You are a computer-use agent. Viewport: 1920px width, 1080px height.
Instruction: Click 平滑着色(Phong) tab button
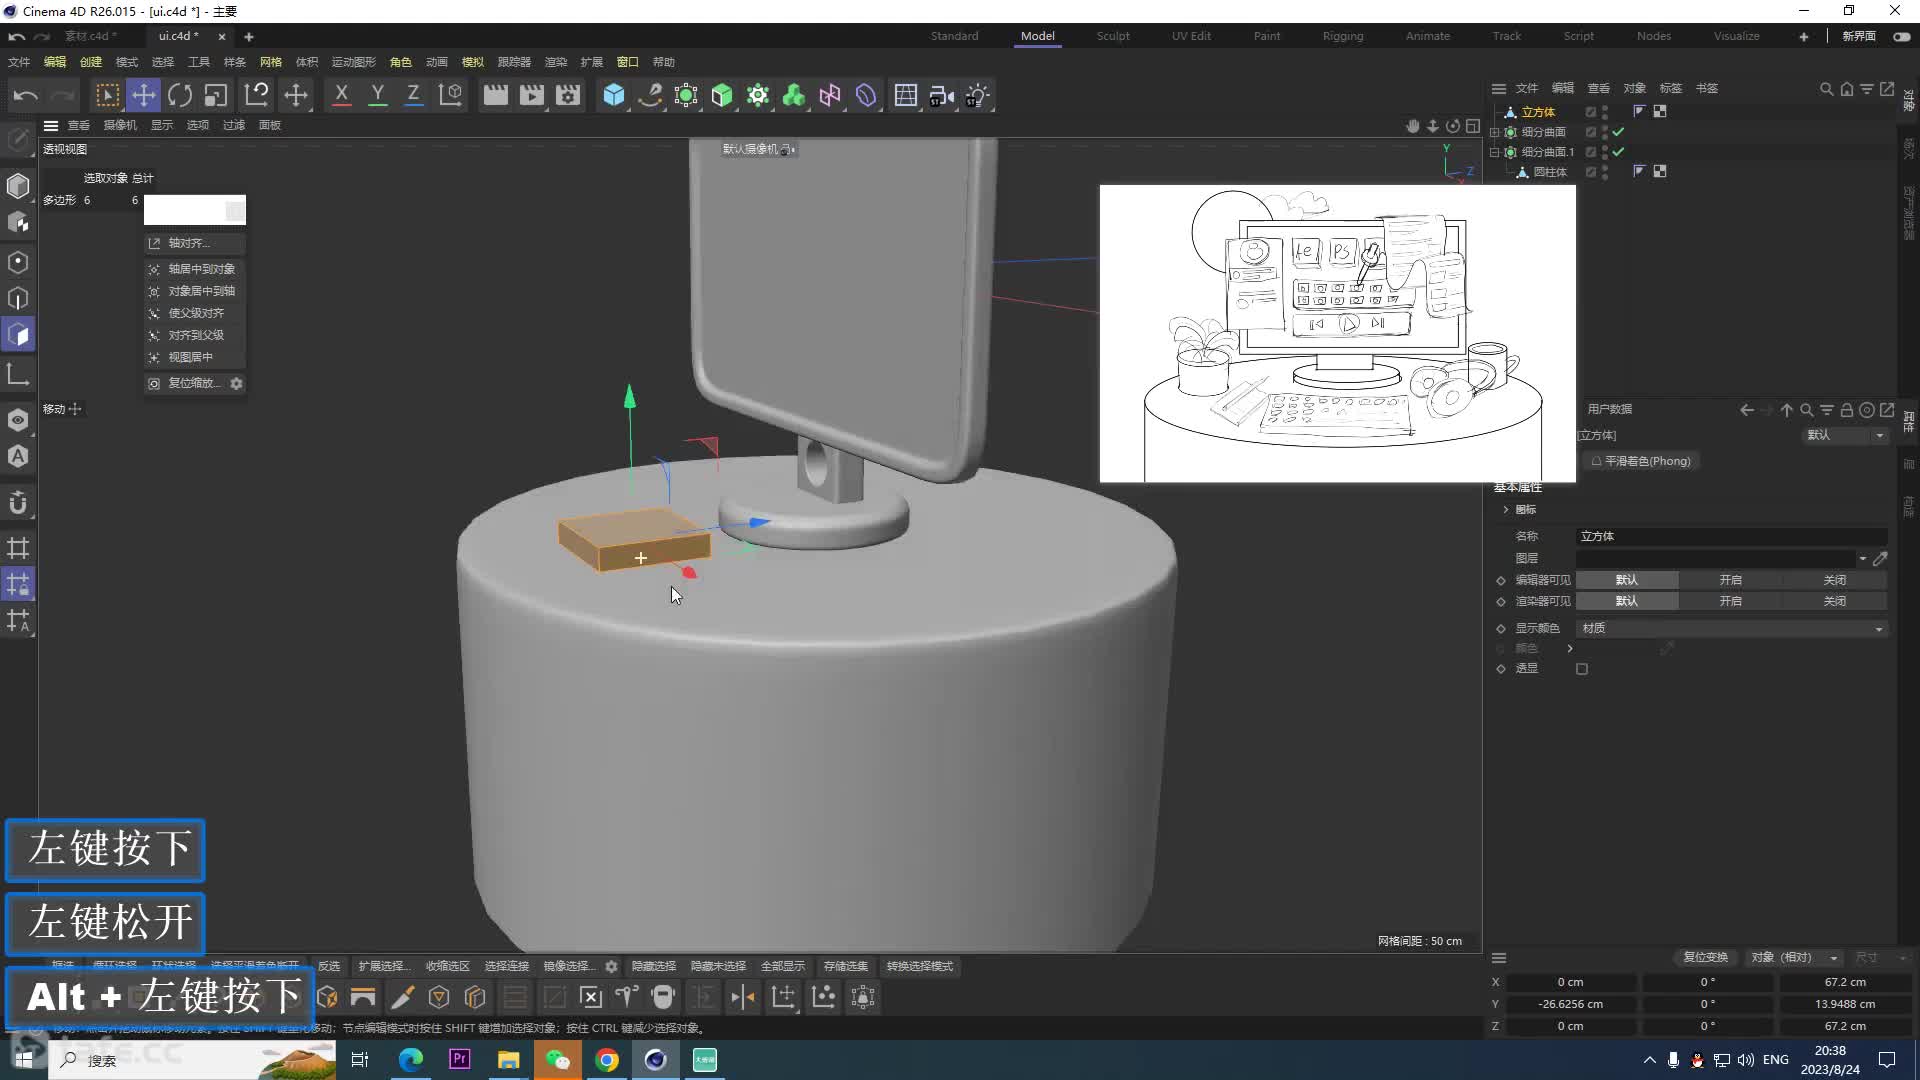[1640, 461]
